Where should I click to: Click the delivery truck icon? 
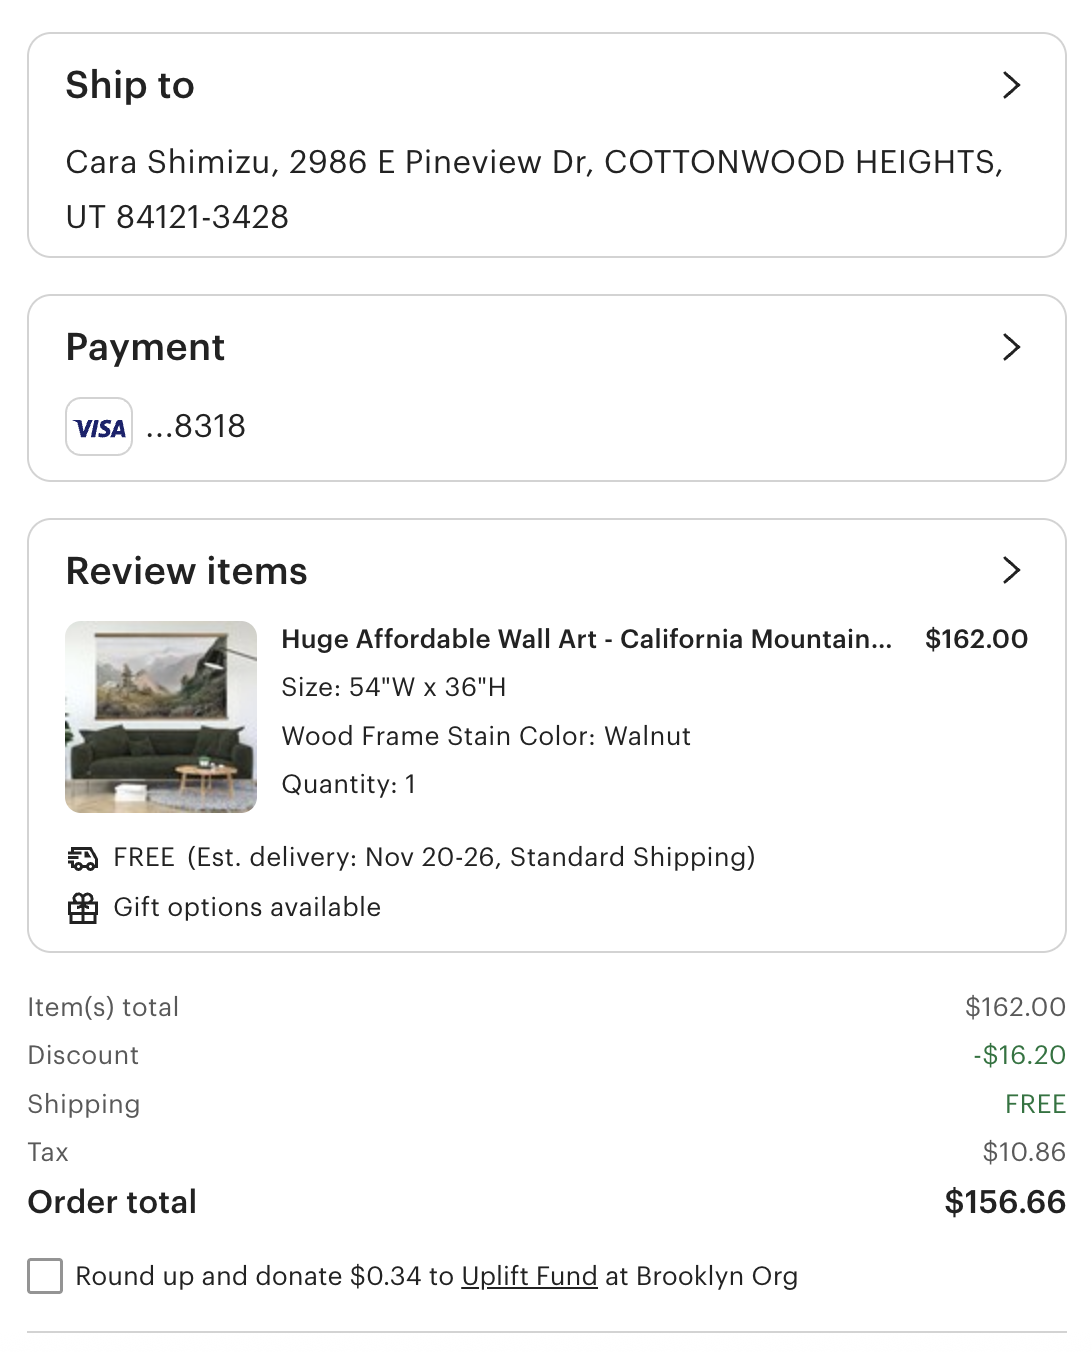click(x=83, y=858)
